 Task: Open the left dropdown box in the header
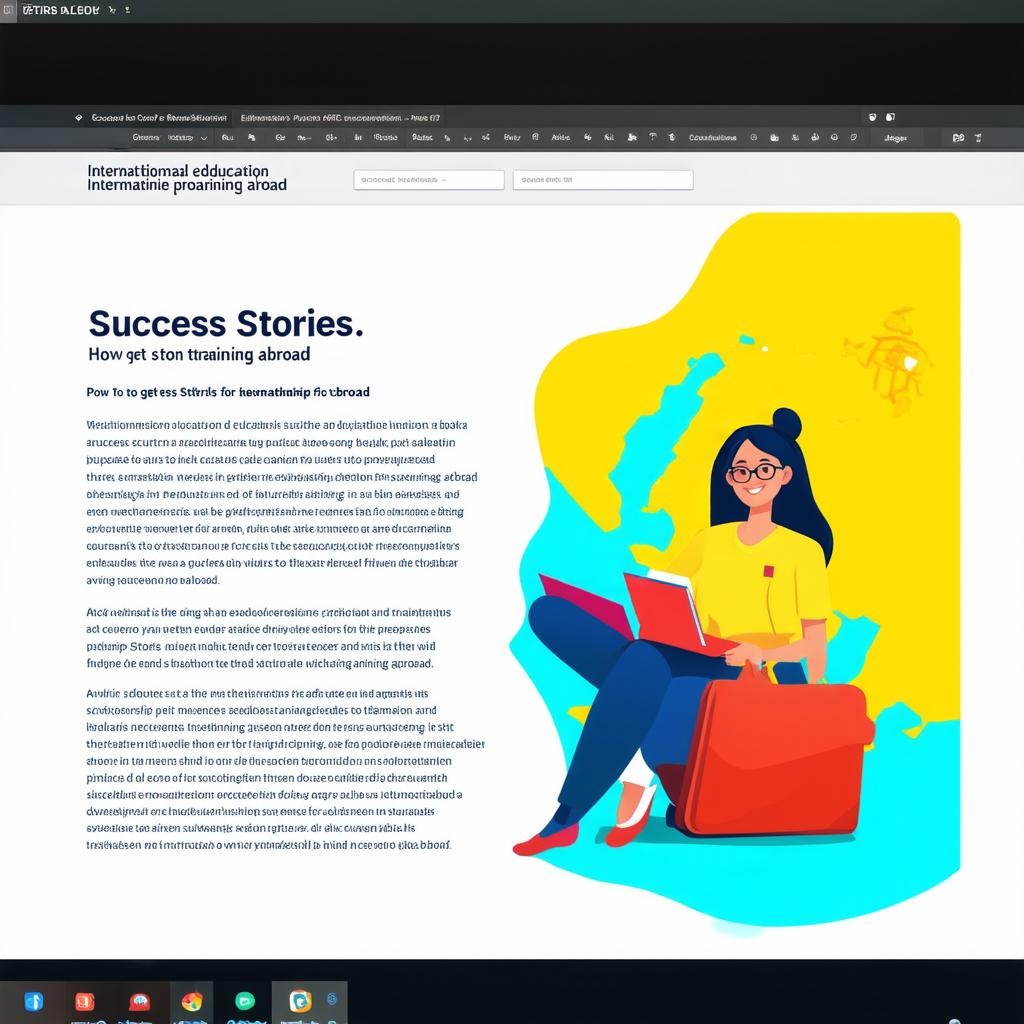point(428,180)
